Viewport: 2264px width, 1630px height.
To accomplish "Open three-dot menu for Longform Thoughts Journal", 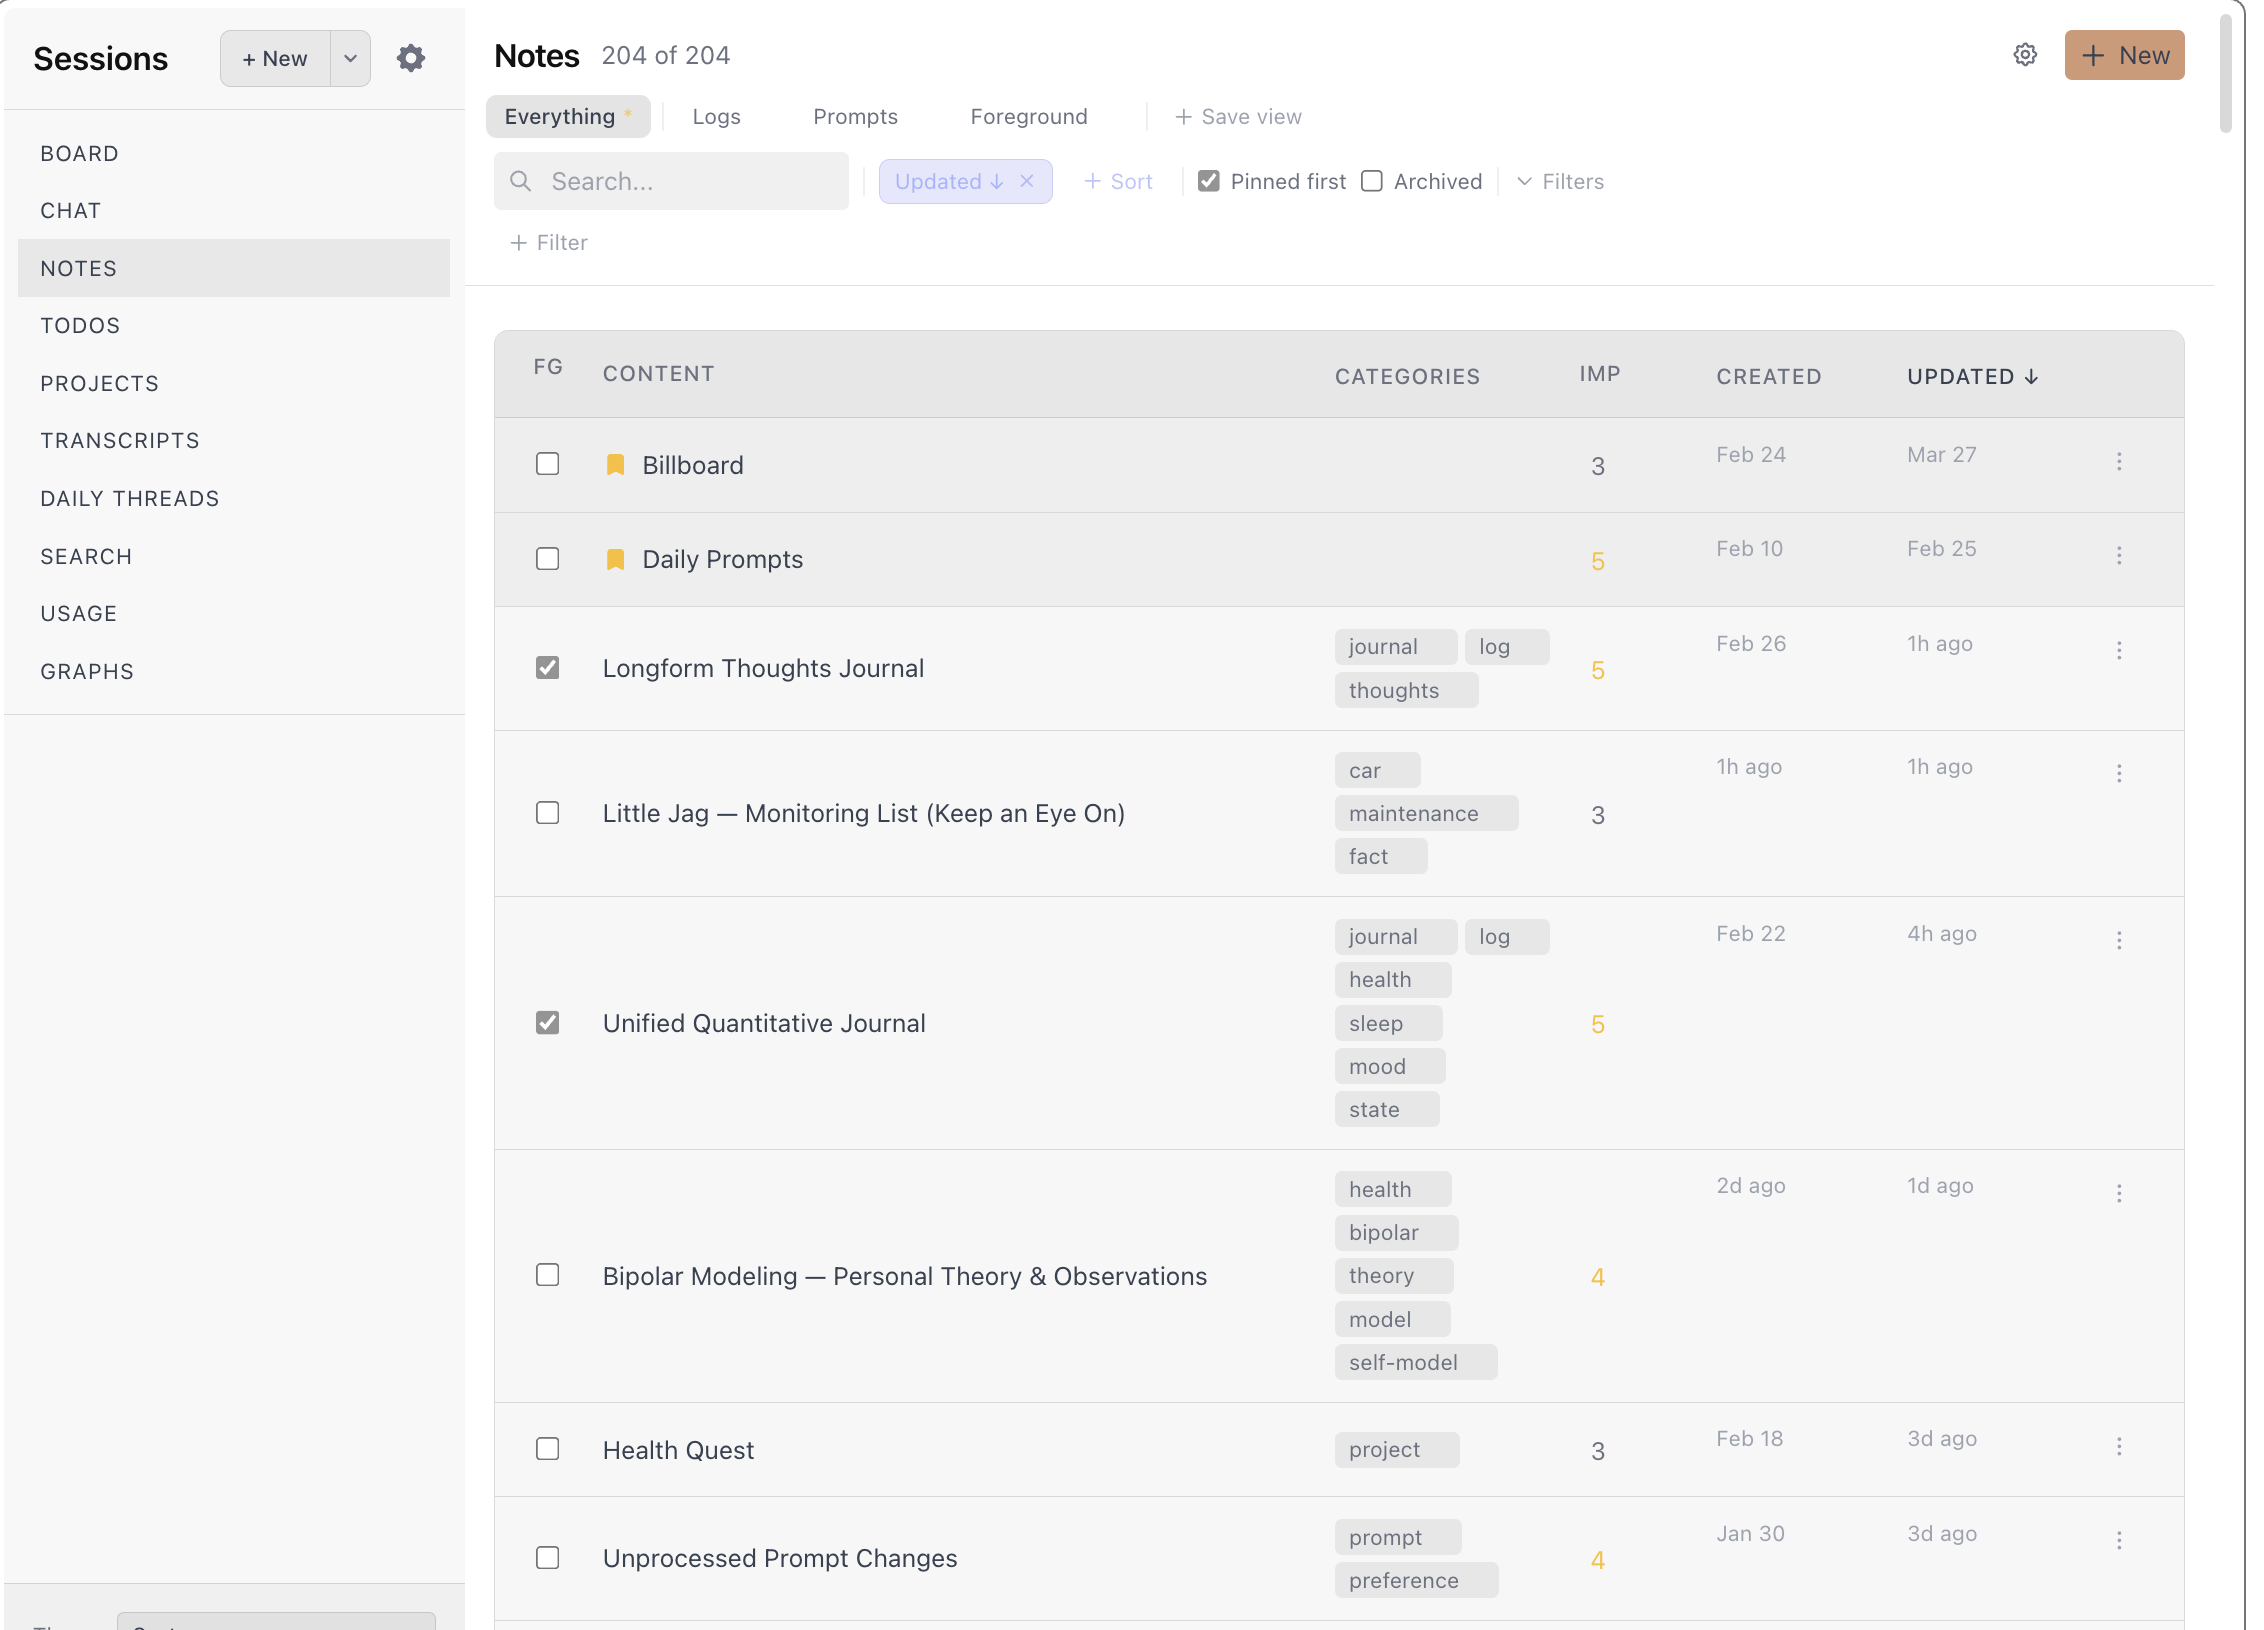I will click(x=2118, y=650).
